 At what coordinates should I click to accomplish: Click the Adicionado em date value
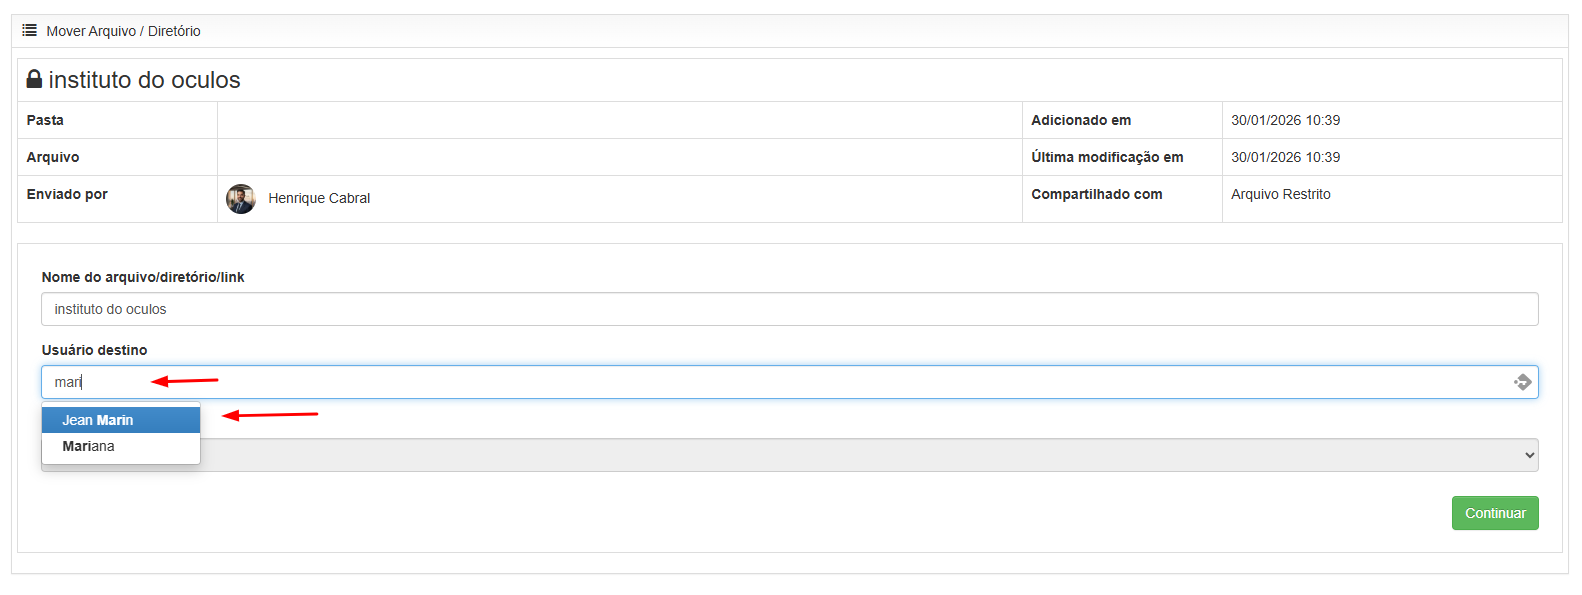(x=1285, y=120)
